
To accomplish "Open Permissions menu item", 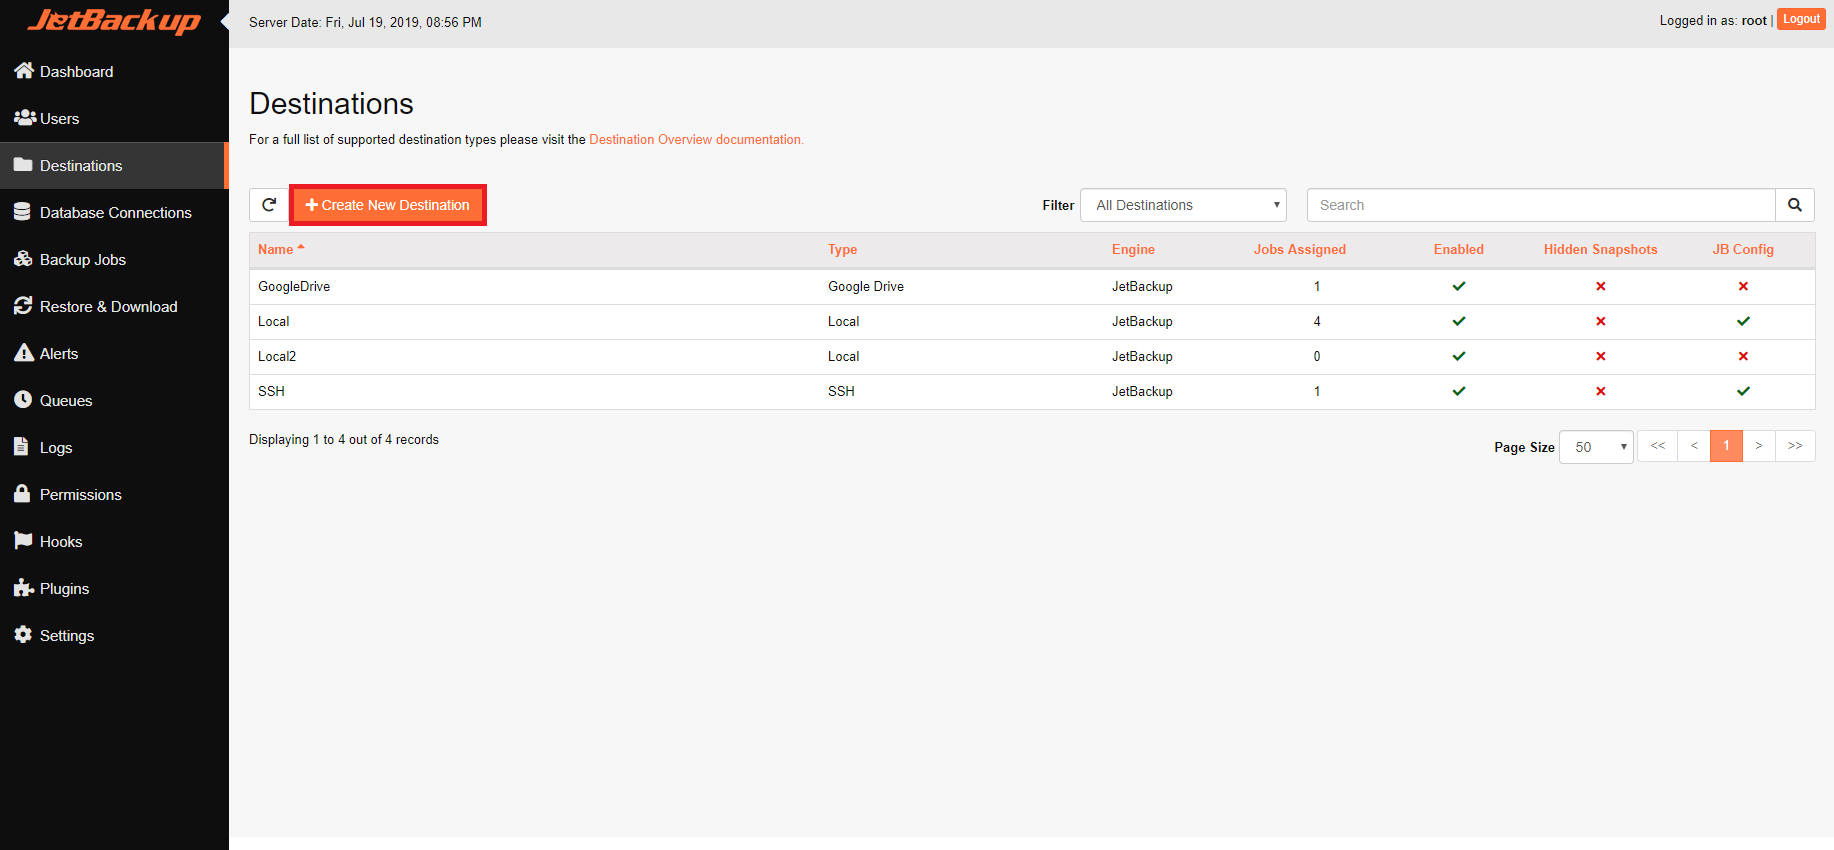I will click(x=114, y=494).
